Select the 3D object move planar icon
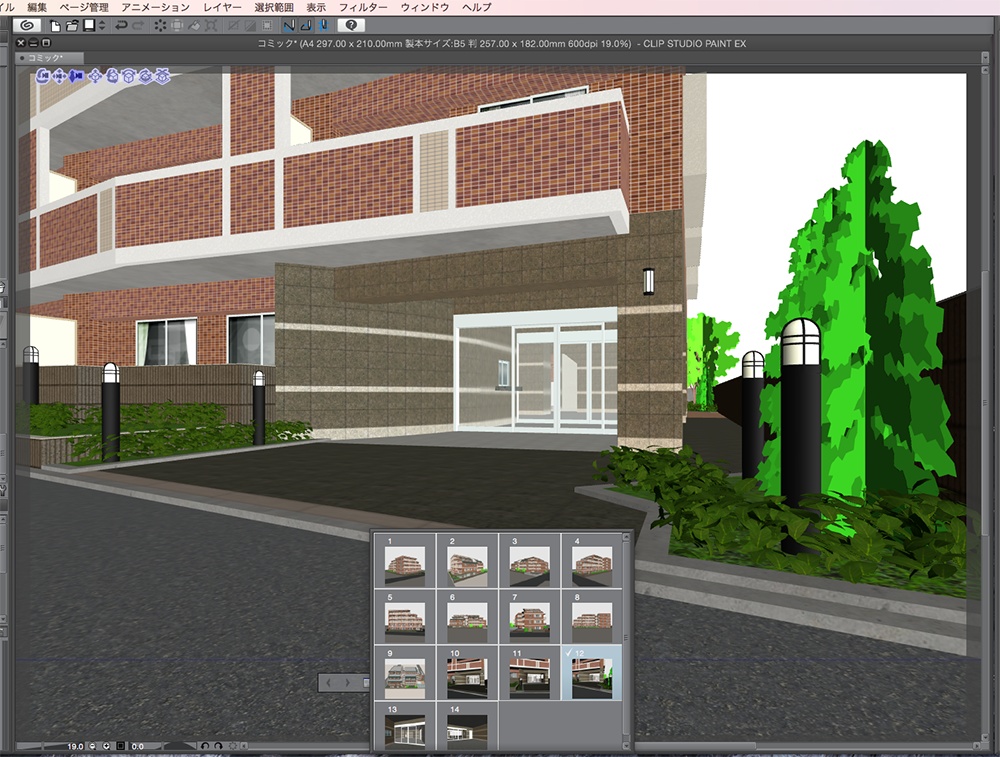 tap(96, 76)
